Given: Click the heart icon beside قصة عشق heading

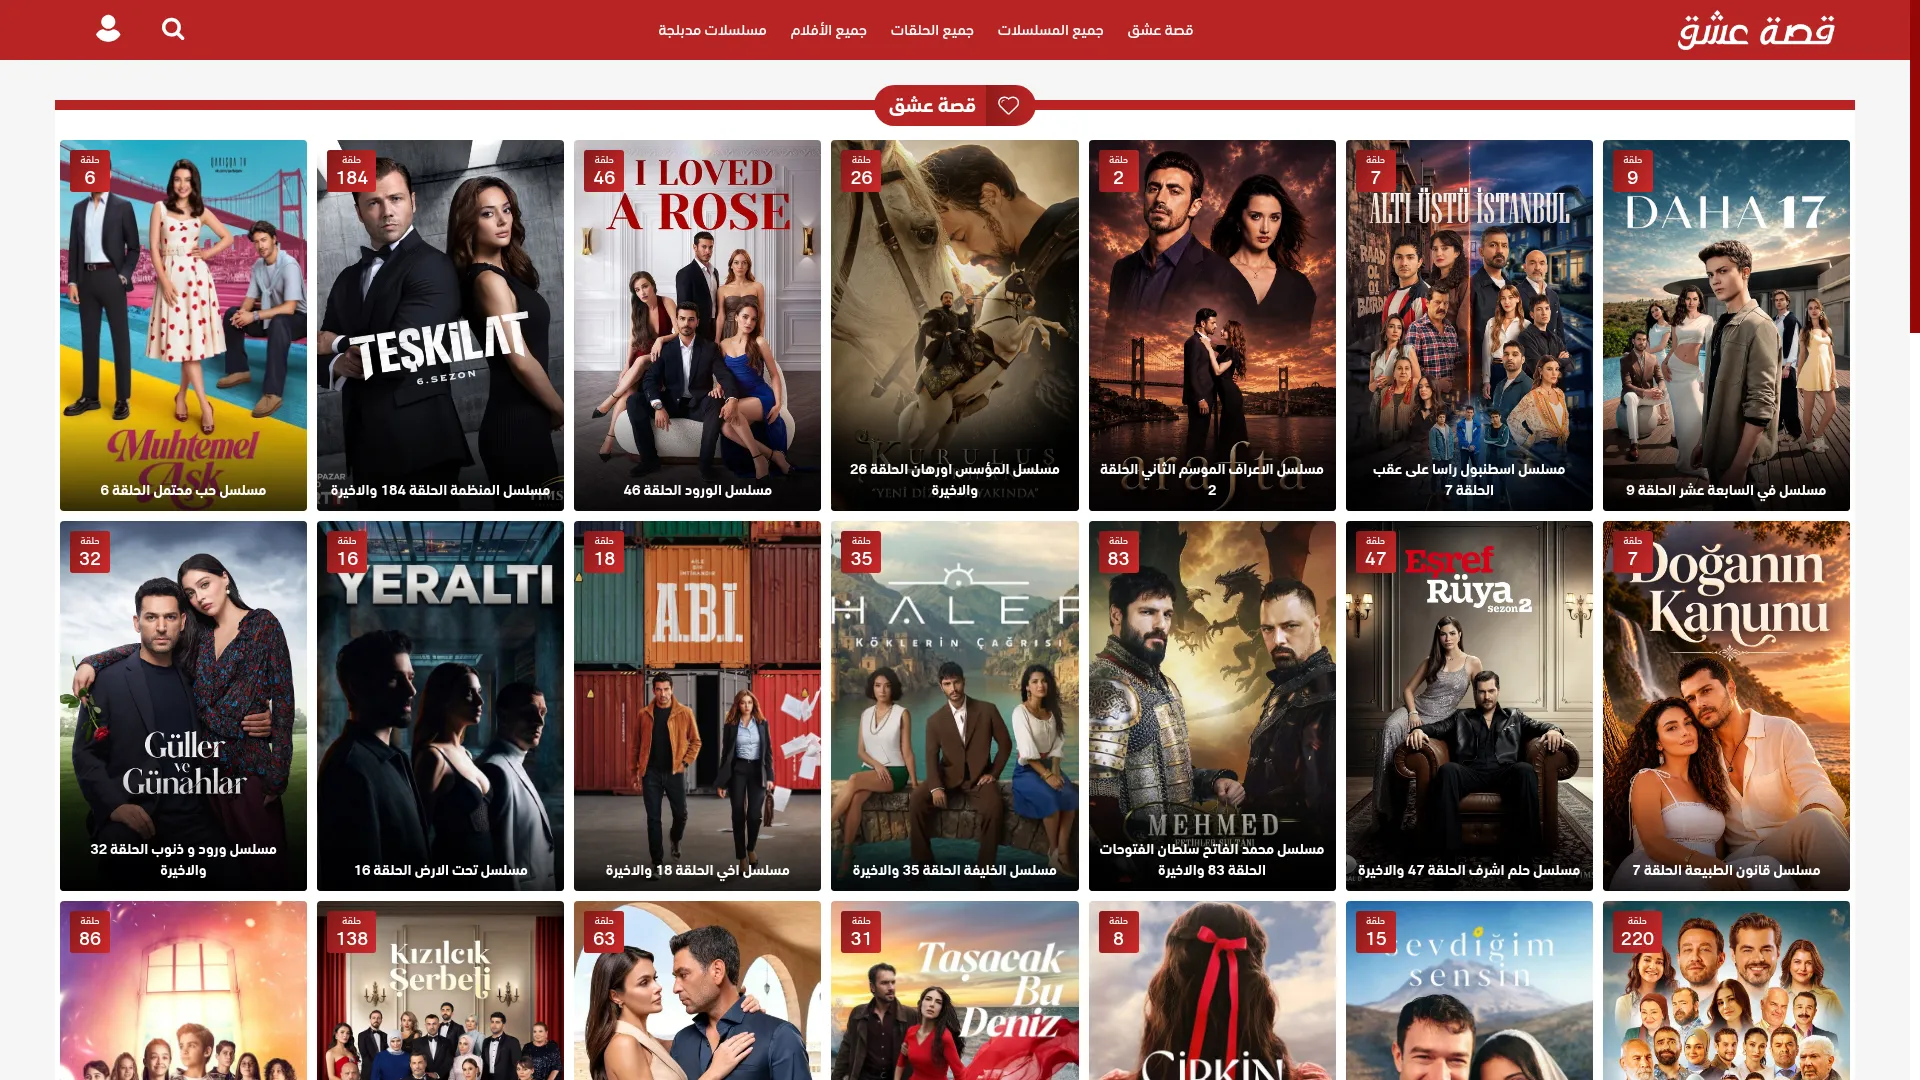Looking at the screenshot, I should [1009, 105].
